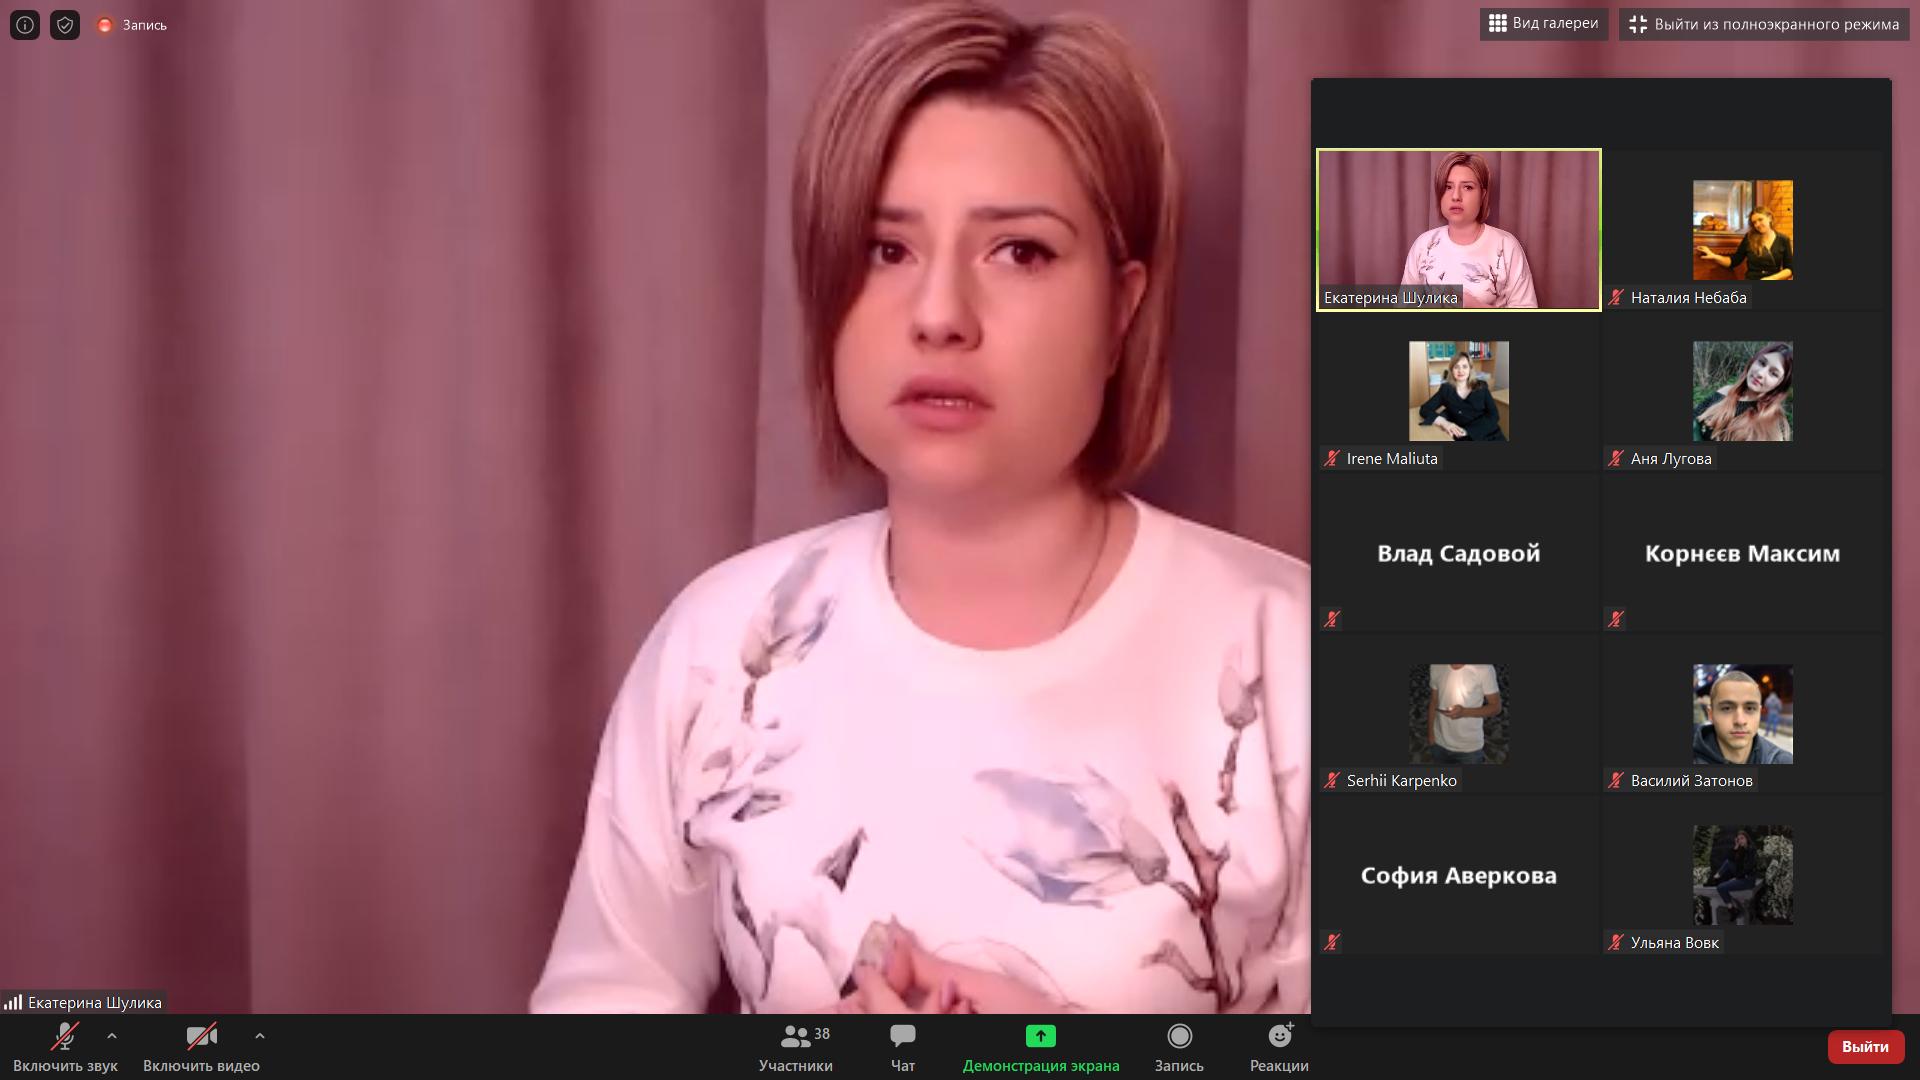The image size is (1920, 1080).
Task: Click muted mic icon of Serhii Karpenko
Action: pos(1332,780)
